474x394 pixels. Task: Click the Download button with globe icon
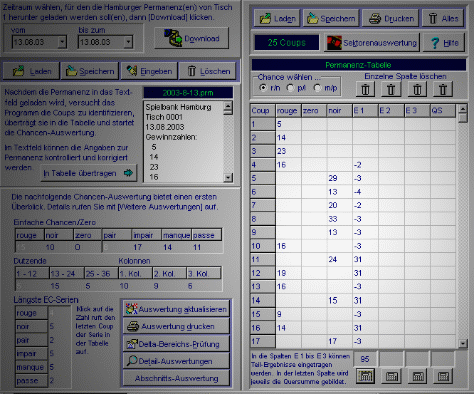(x=191, y=38)
